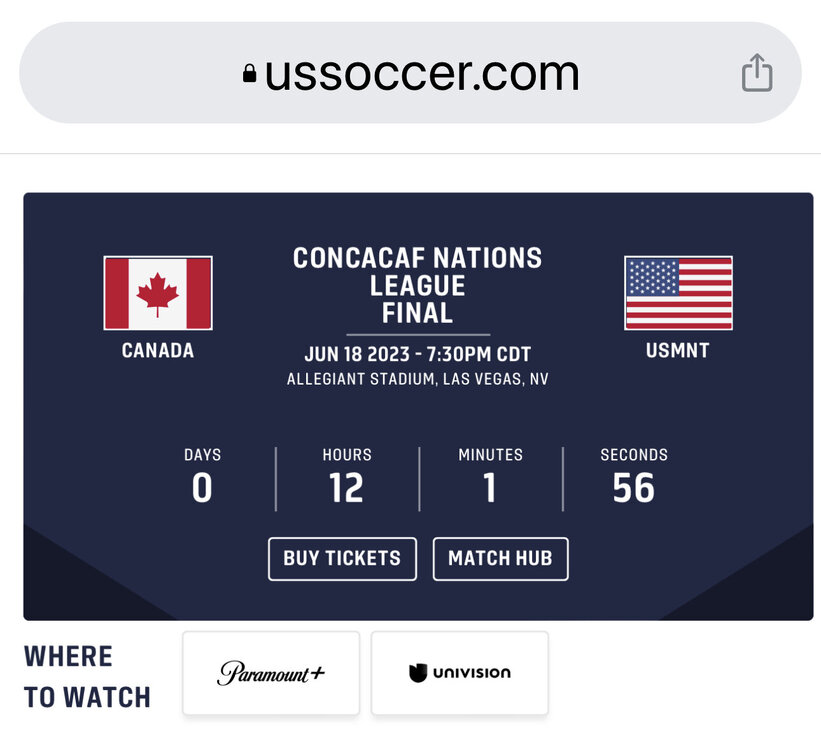Tap the Paramount+ logo
Screen dimensions: 821x750
[271, 672]
